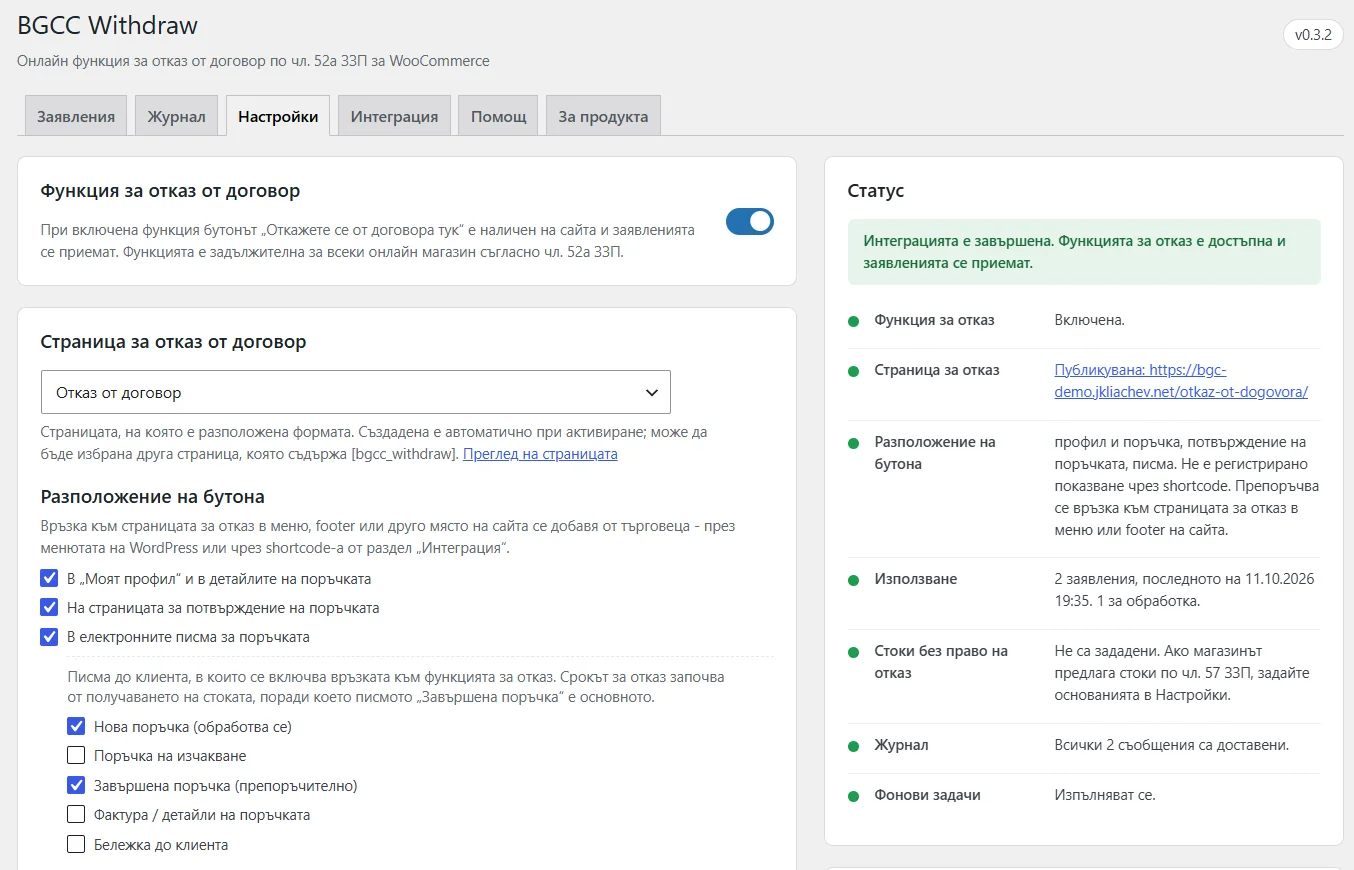Click the green dot beside Страница за отказ
1354x870 pixels.
pyautogui.click(x=853, y=371)
